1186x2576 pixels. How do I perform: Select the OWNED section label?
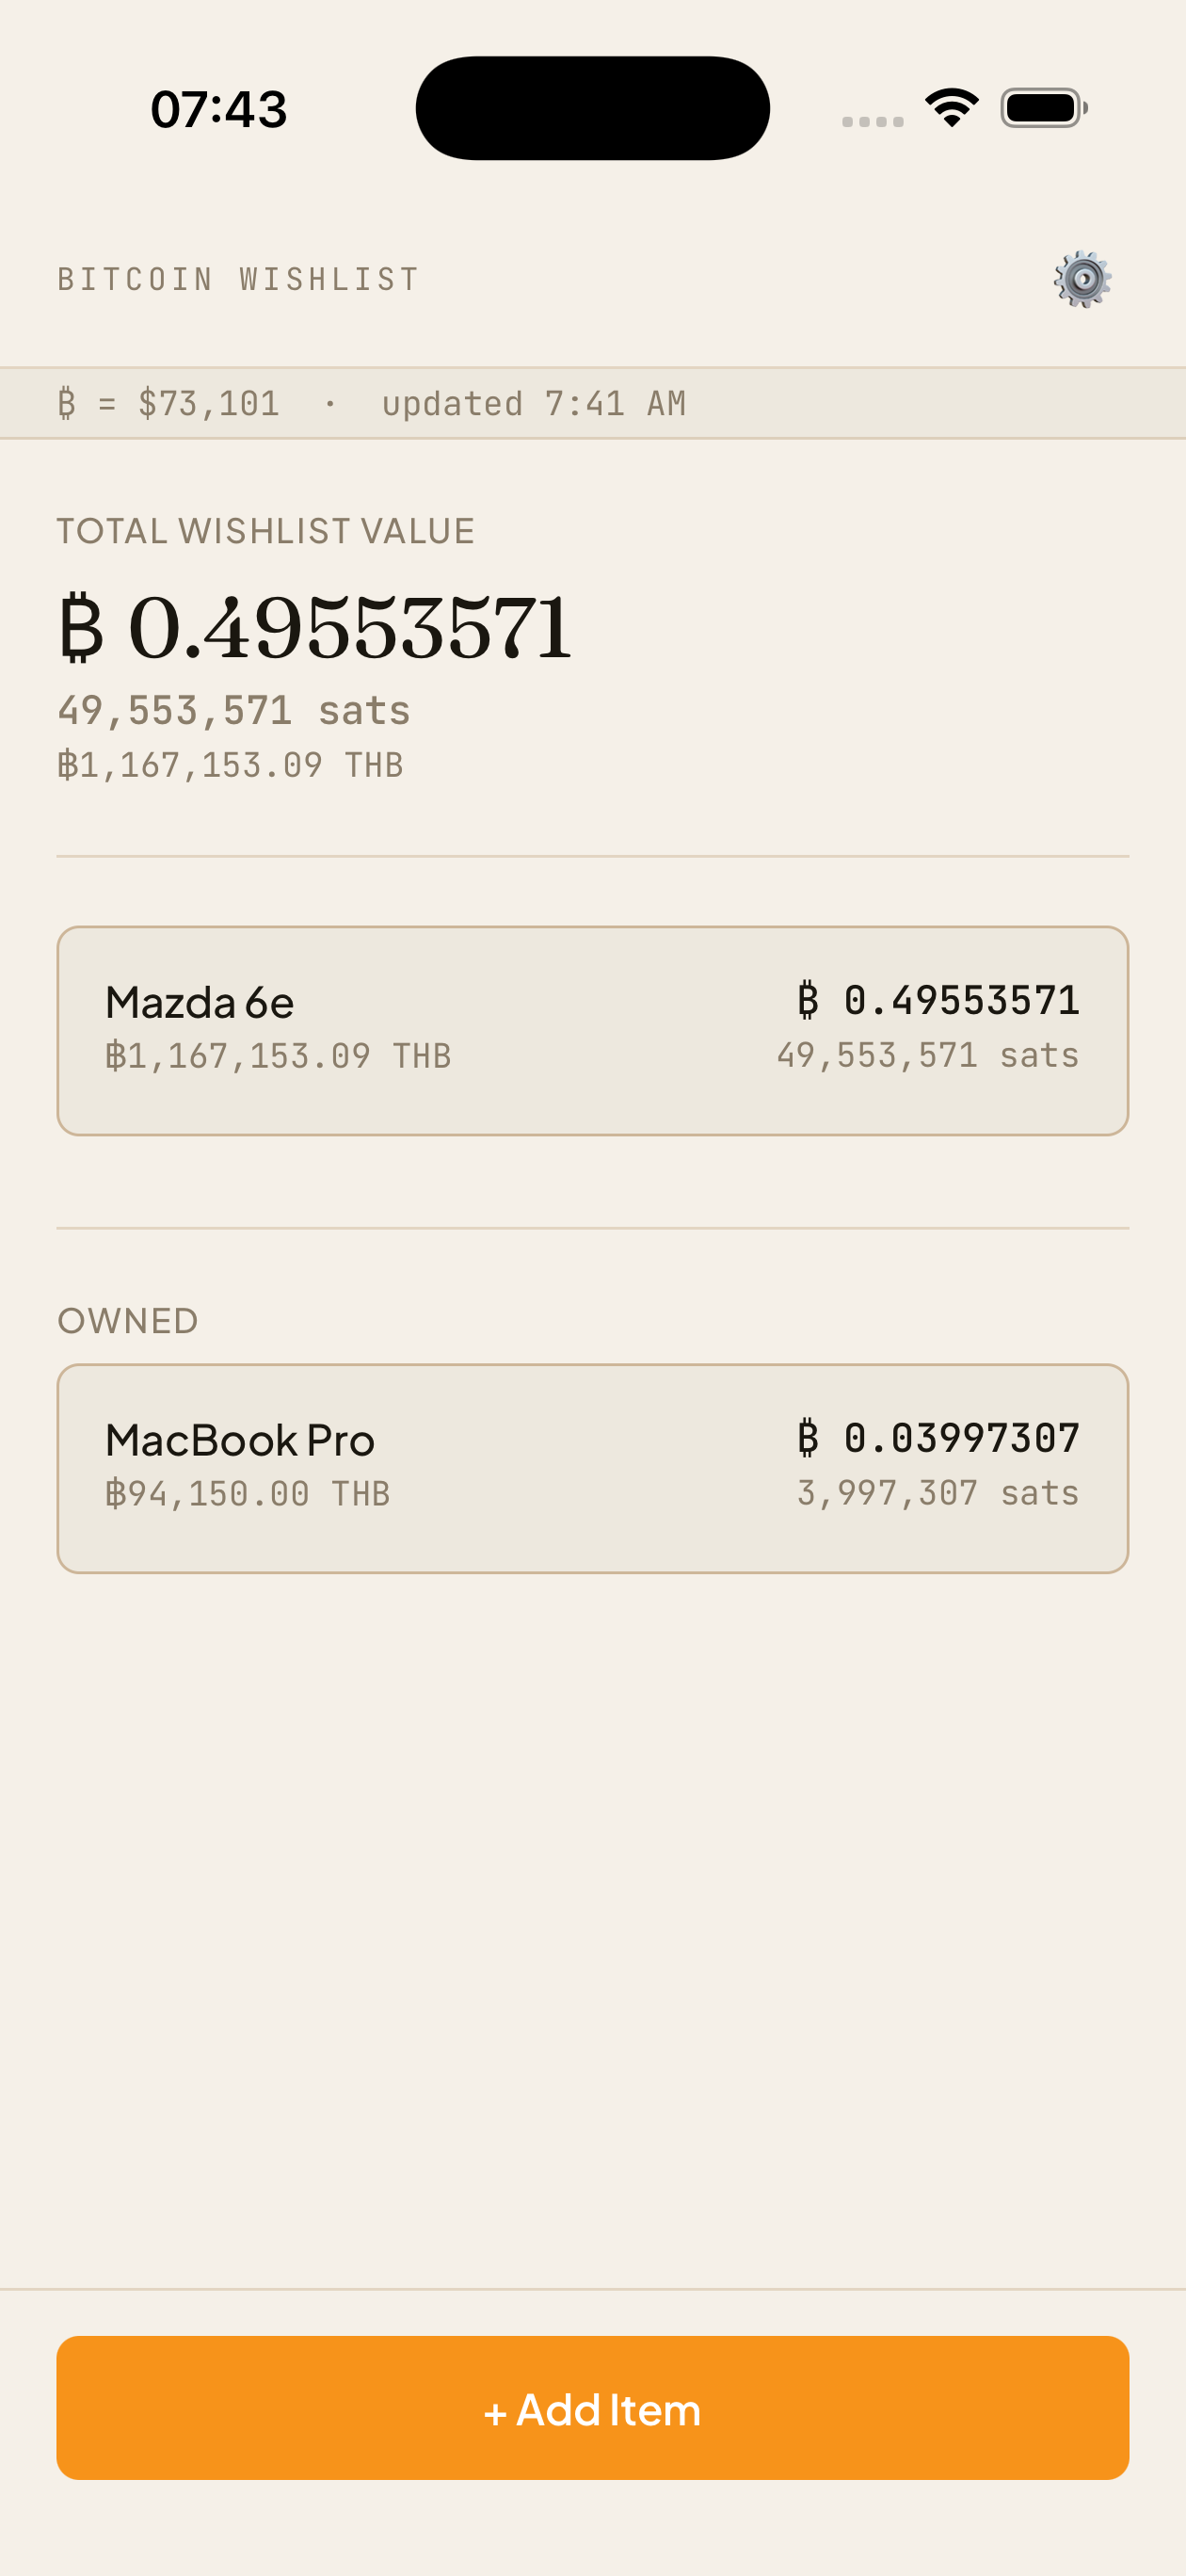click(128, 1321)
